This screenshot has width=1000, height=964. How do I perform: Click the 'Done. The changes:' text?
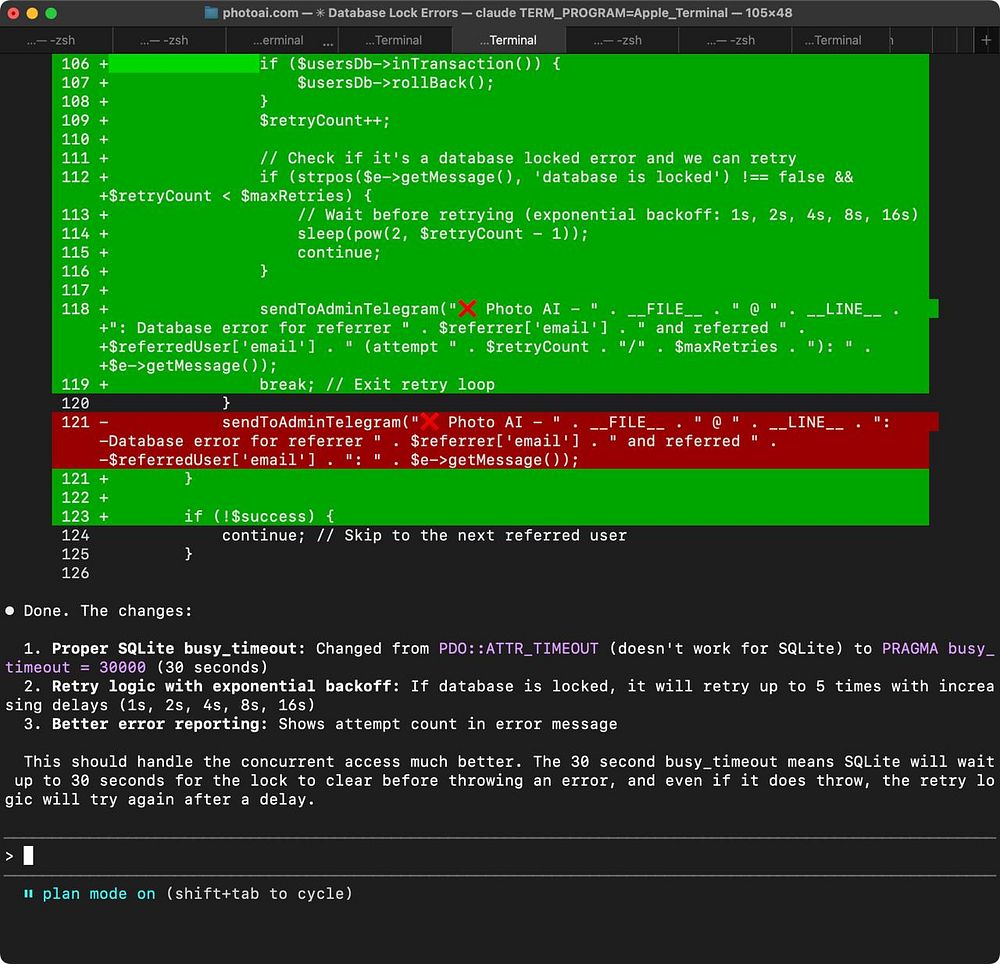[x=108, y=611]
